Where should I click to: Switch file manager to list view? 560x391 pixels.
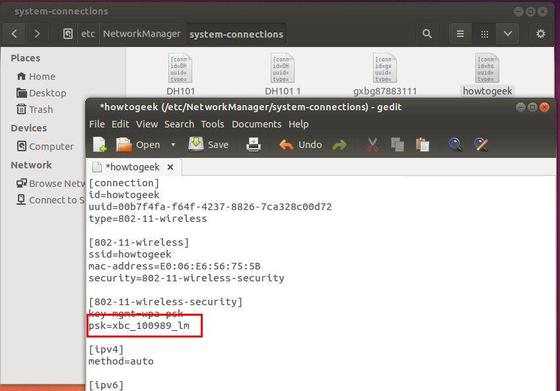(460, 34)
